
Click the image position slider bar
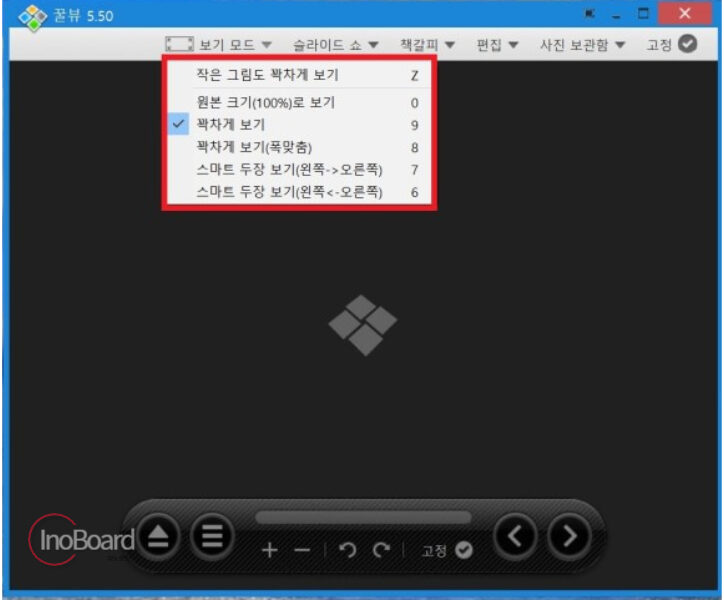(363, 517)
